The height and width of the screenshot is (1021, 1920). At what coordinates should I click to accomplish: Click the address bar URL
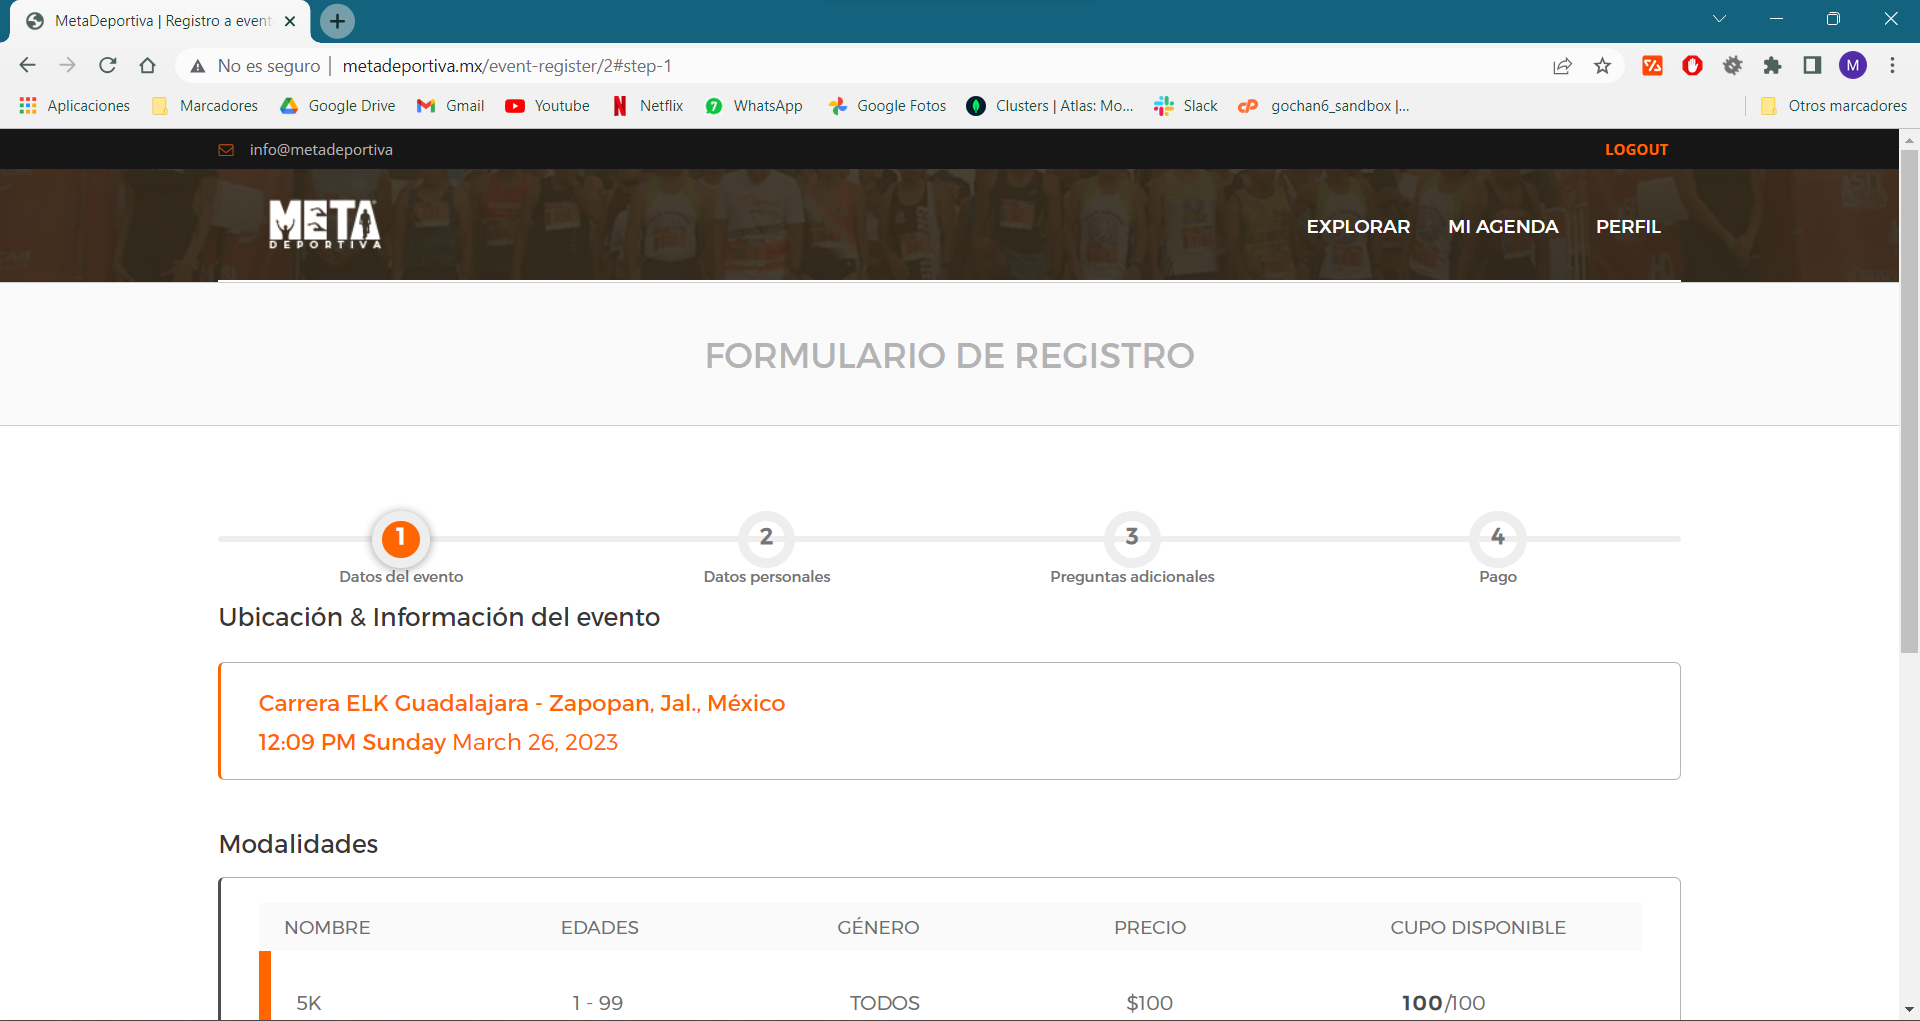coord(507,66)
